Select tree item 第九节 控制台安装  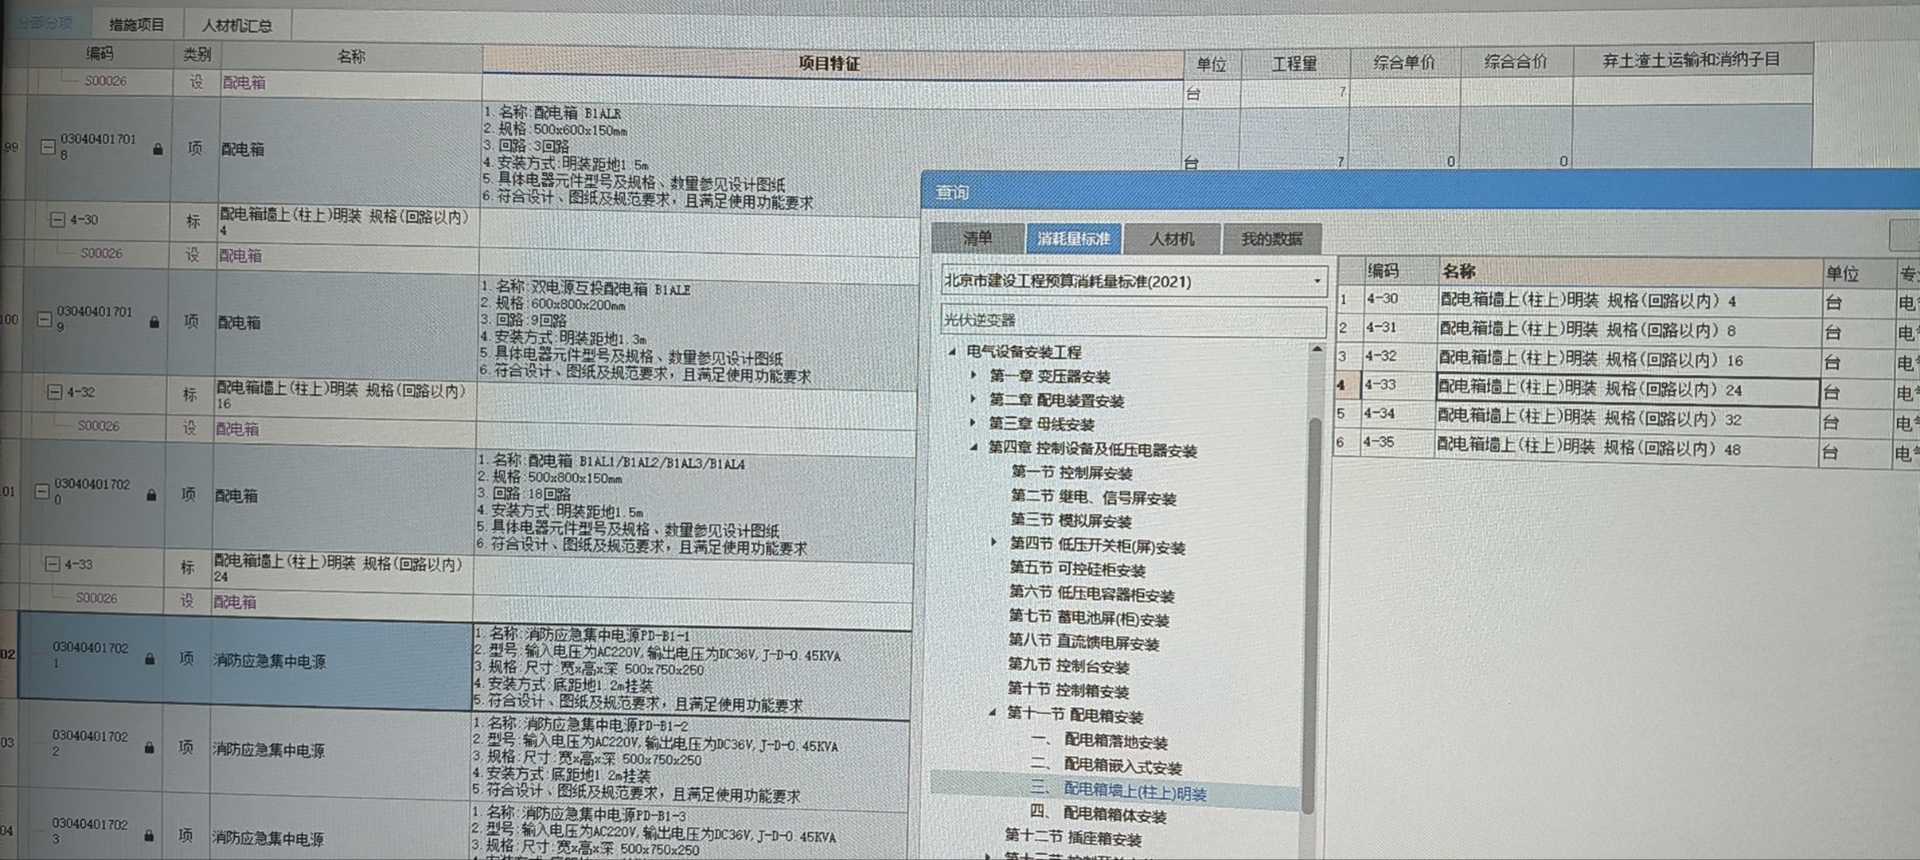coord(1068,665)
